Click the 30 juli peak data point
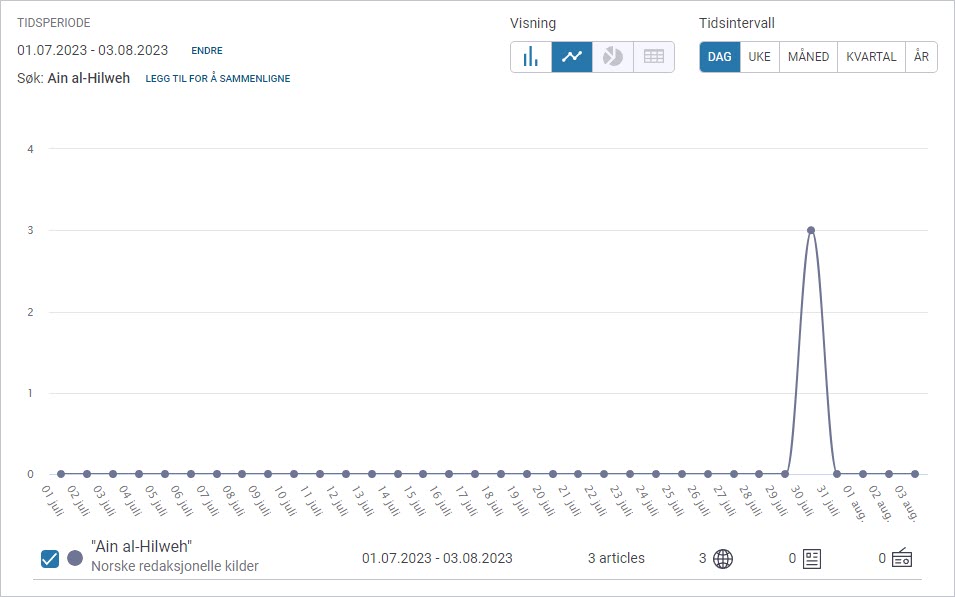This screenshot has width=955, height=597. (x=811, y=230)
